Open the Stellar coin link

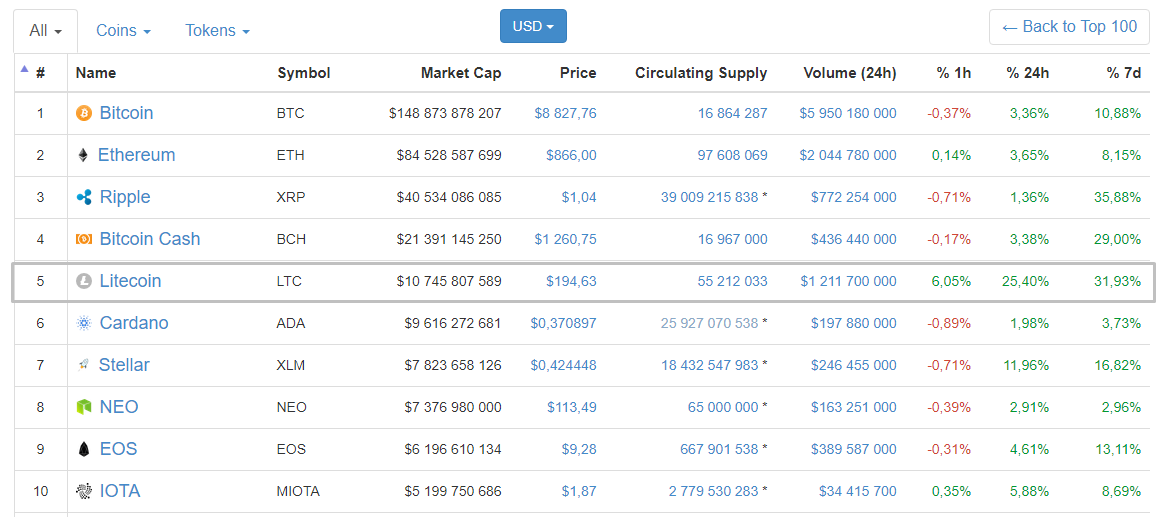tap(124, 365)
